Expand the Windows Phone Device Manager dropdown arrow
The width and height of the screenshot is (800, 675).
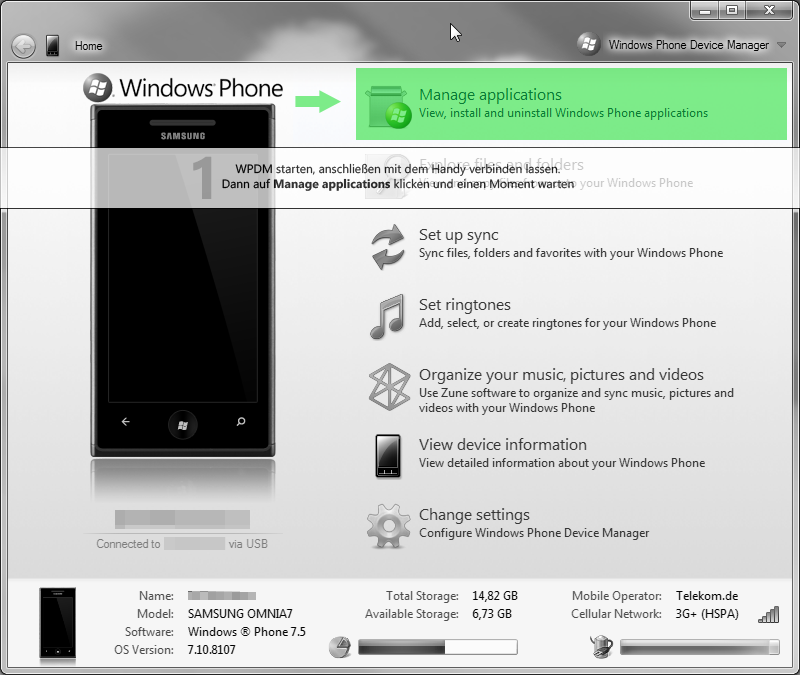click(781, 45)
